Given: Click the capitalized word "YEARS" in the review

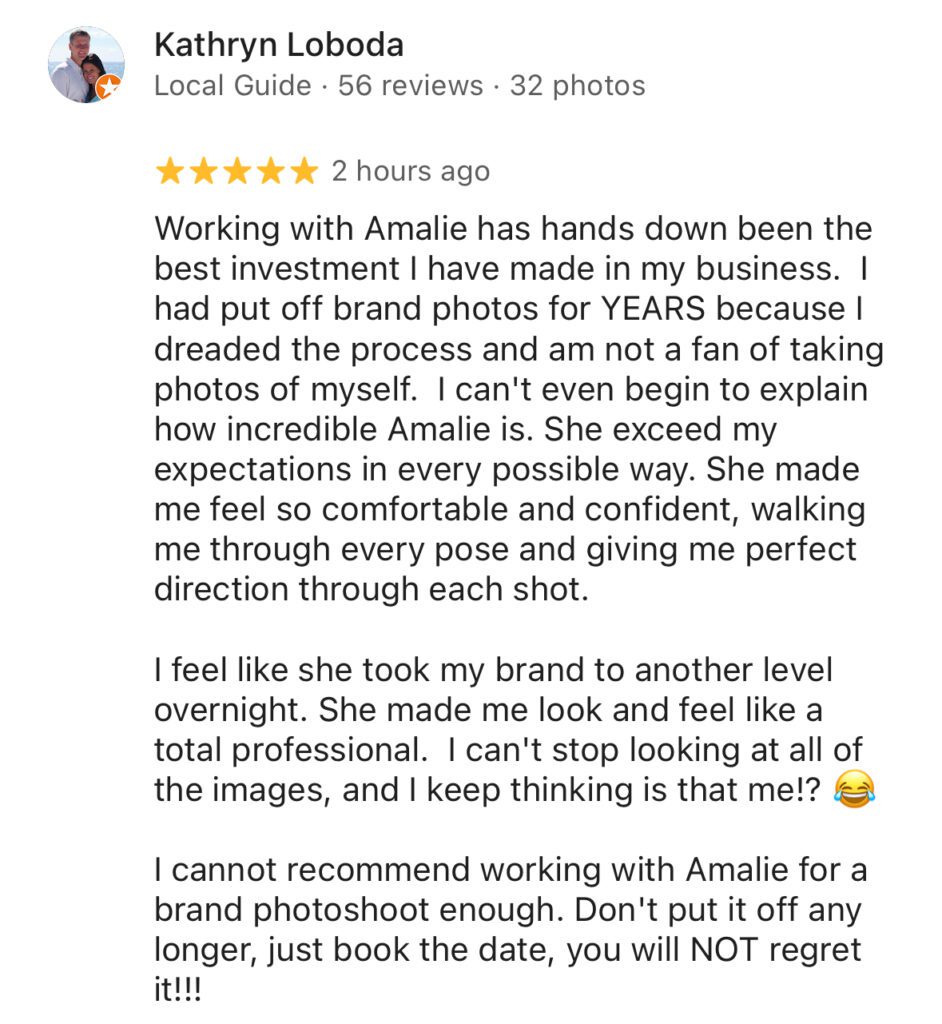Looking at the screenshot, I should click(x=653, y=309).
